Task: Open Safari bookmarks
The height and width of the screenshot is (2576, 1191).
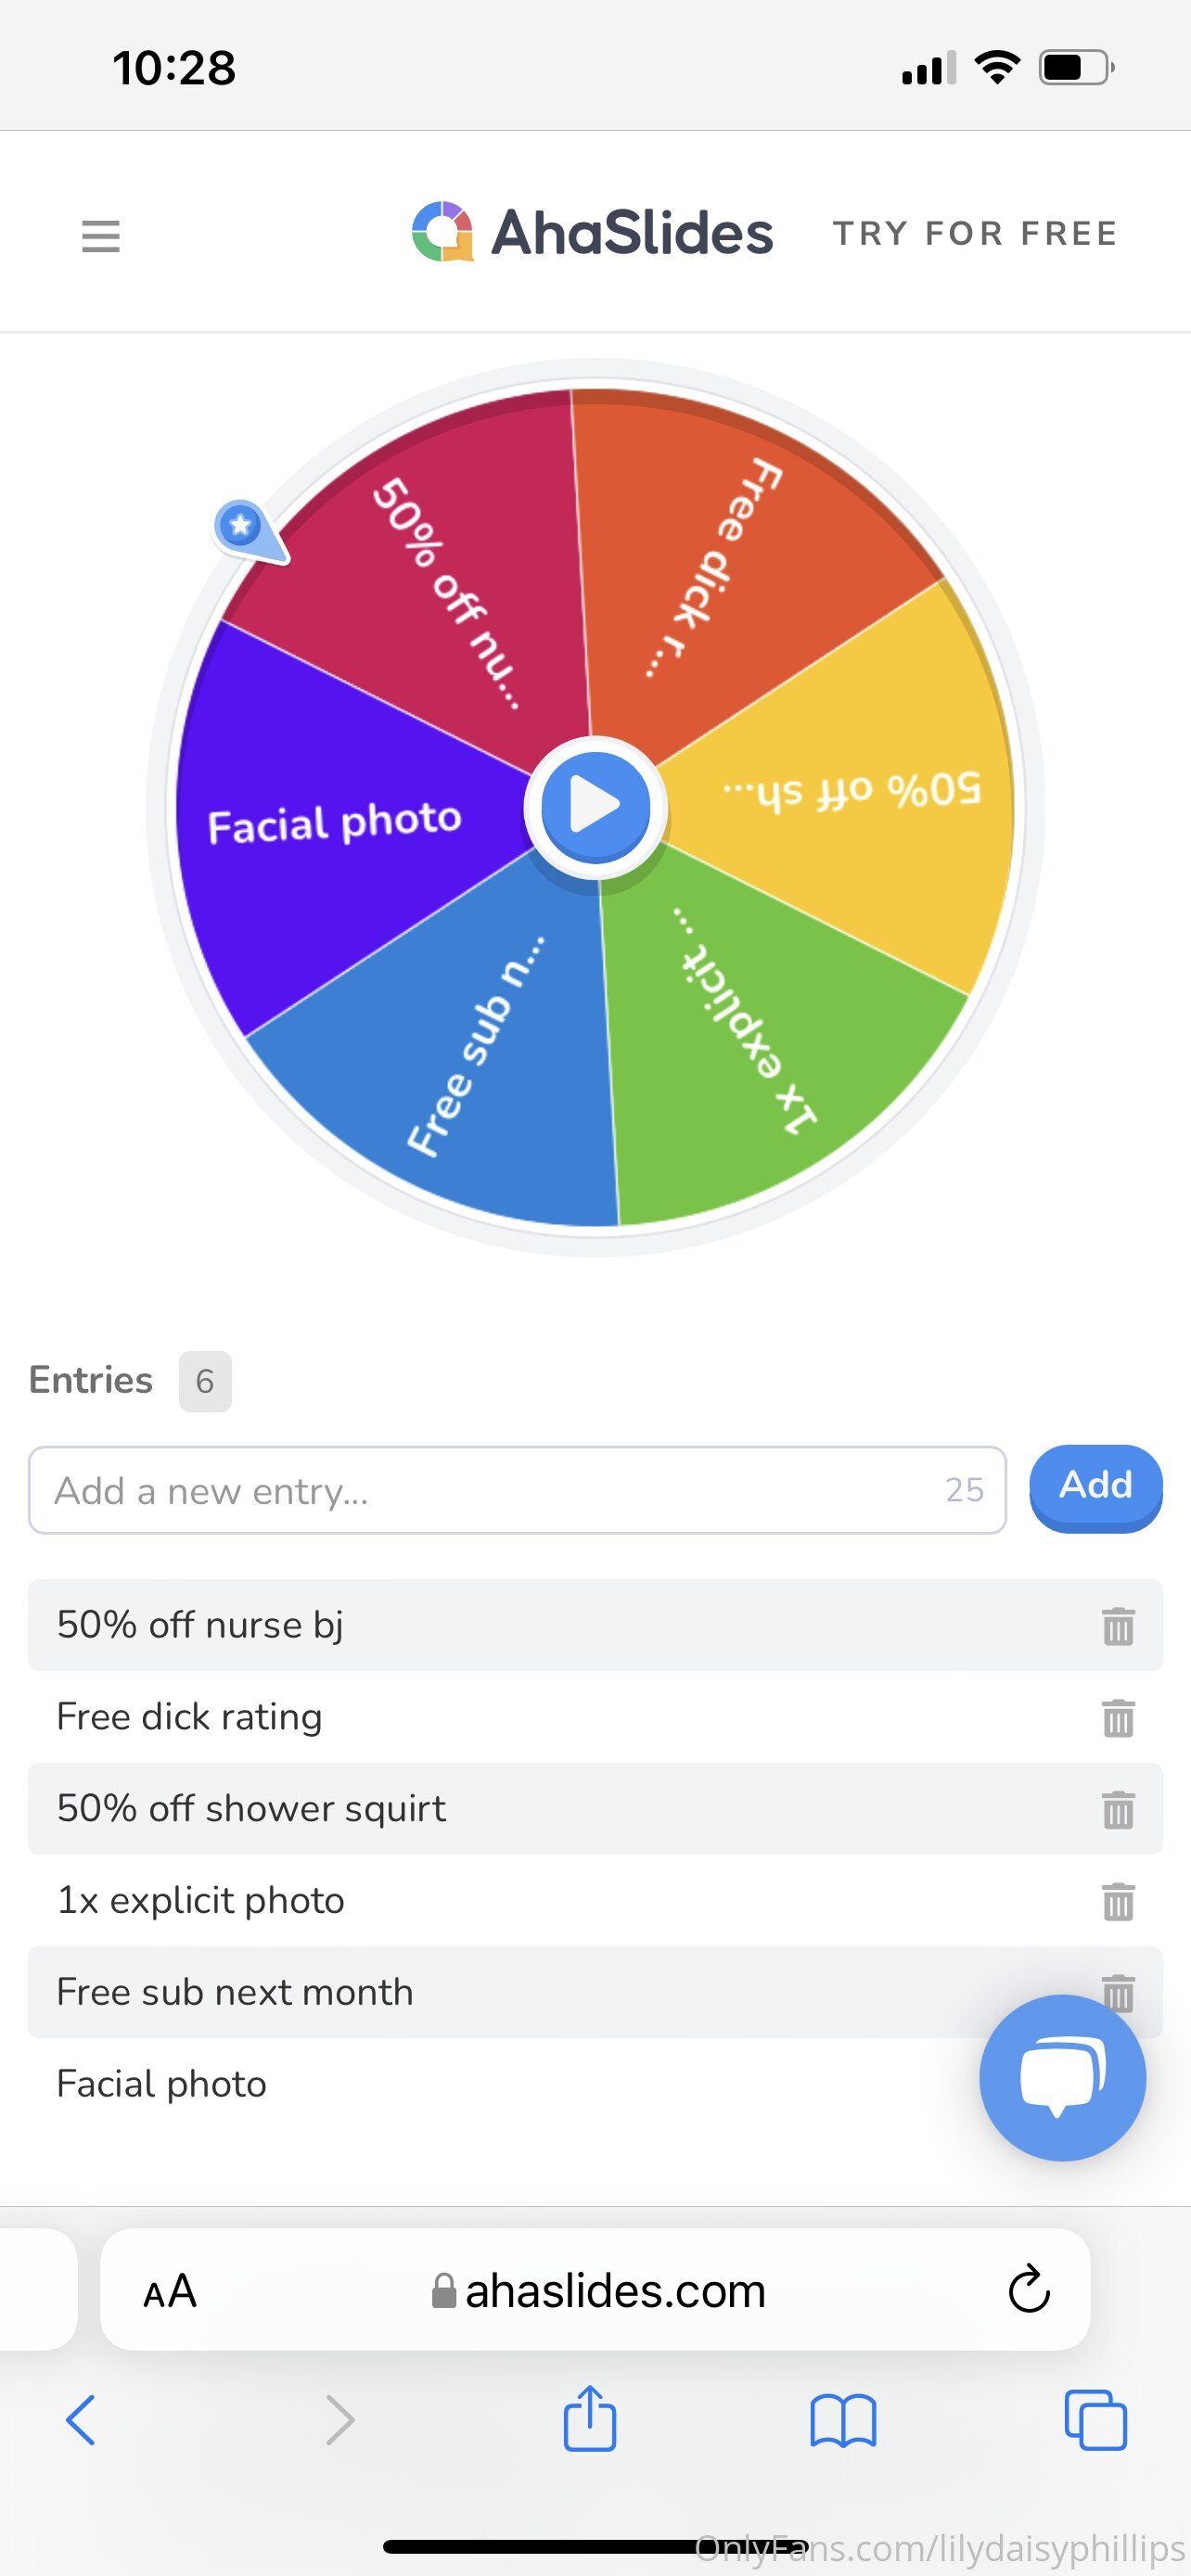Action: (842, 2421)
